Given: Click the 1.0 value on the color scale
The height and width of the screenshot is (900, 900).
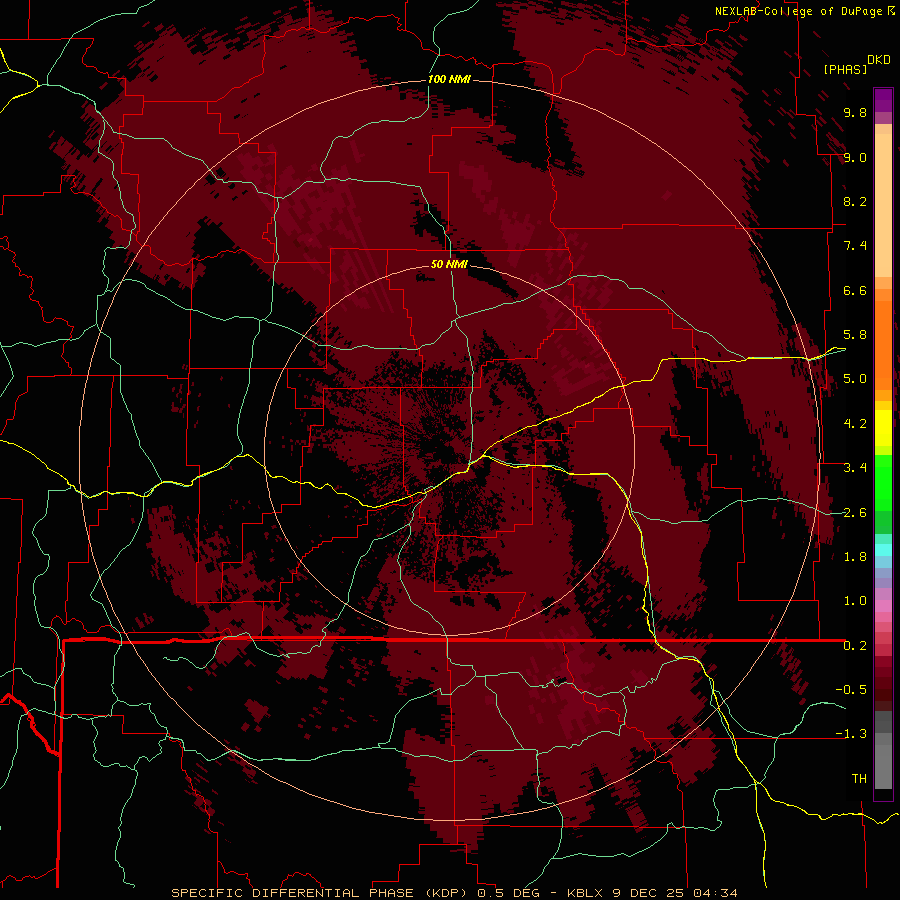Looking at the screenshot, I should (855, 601).
